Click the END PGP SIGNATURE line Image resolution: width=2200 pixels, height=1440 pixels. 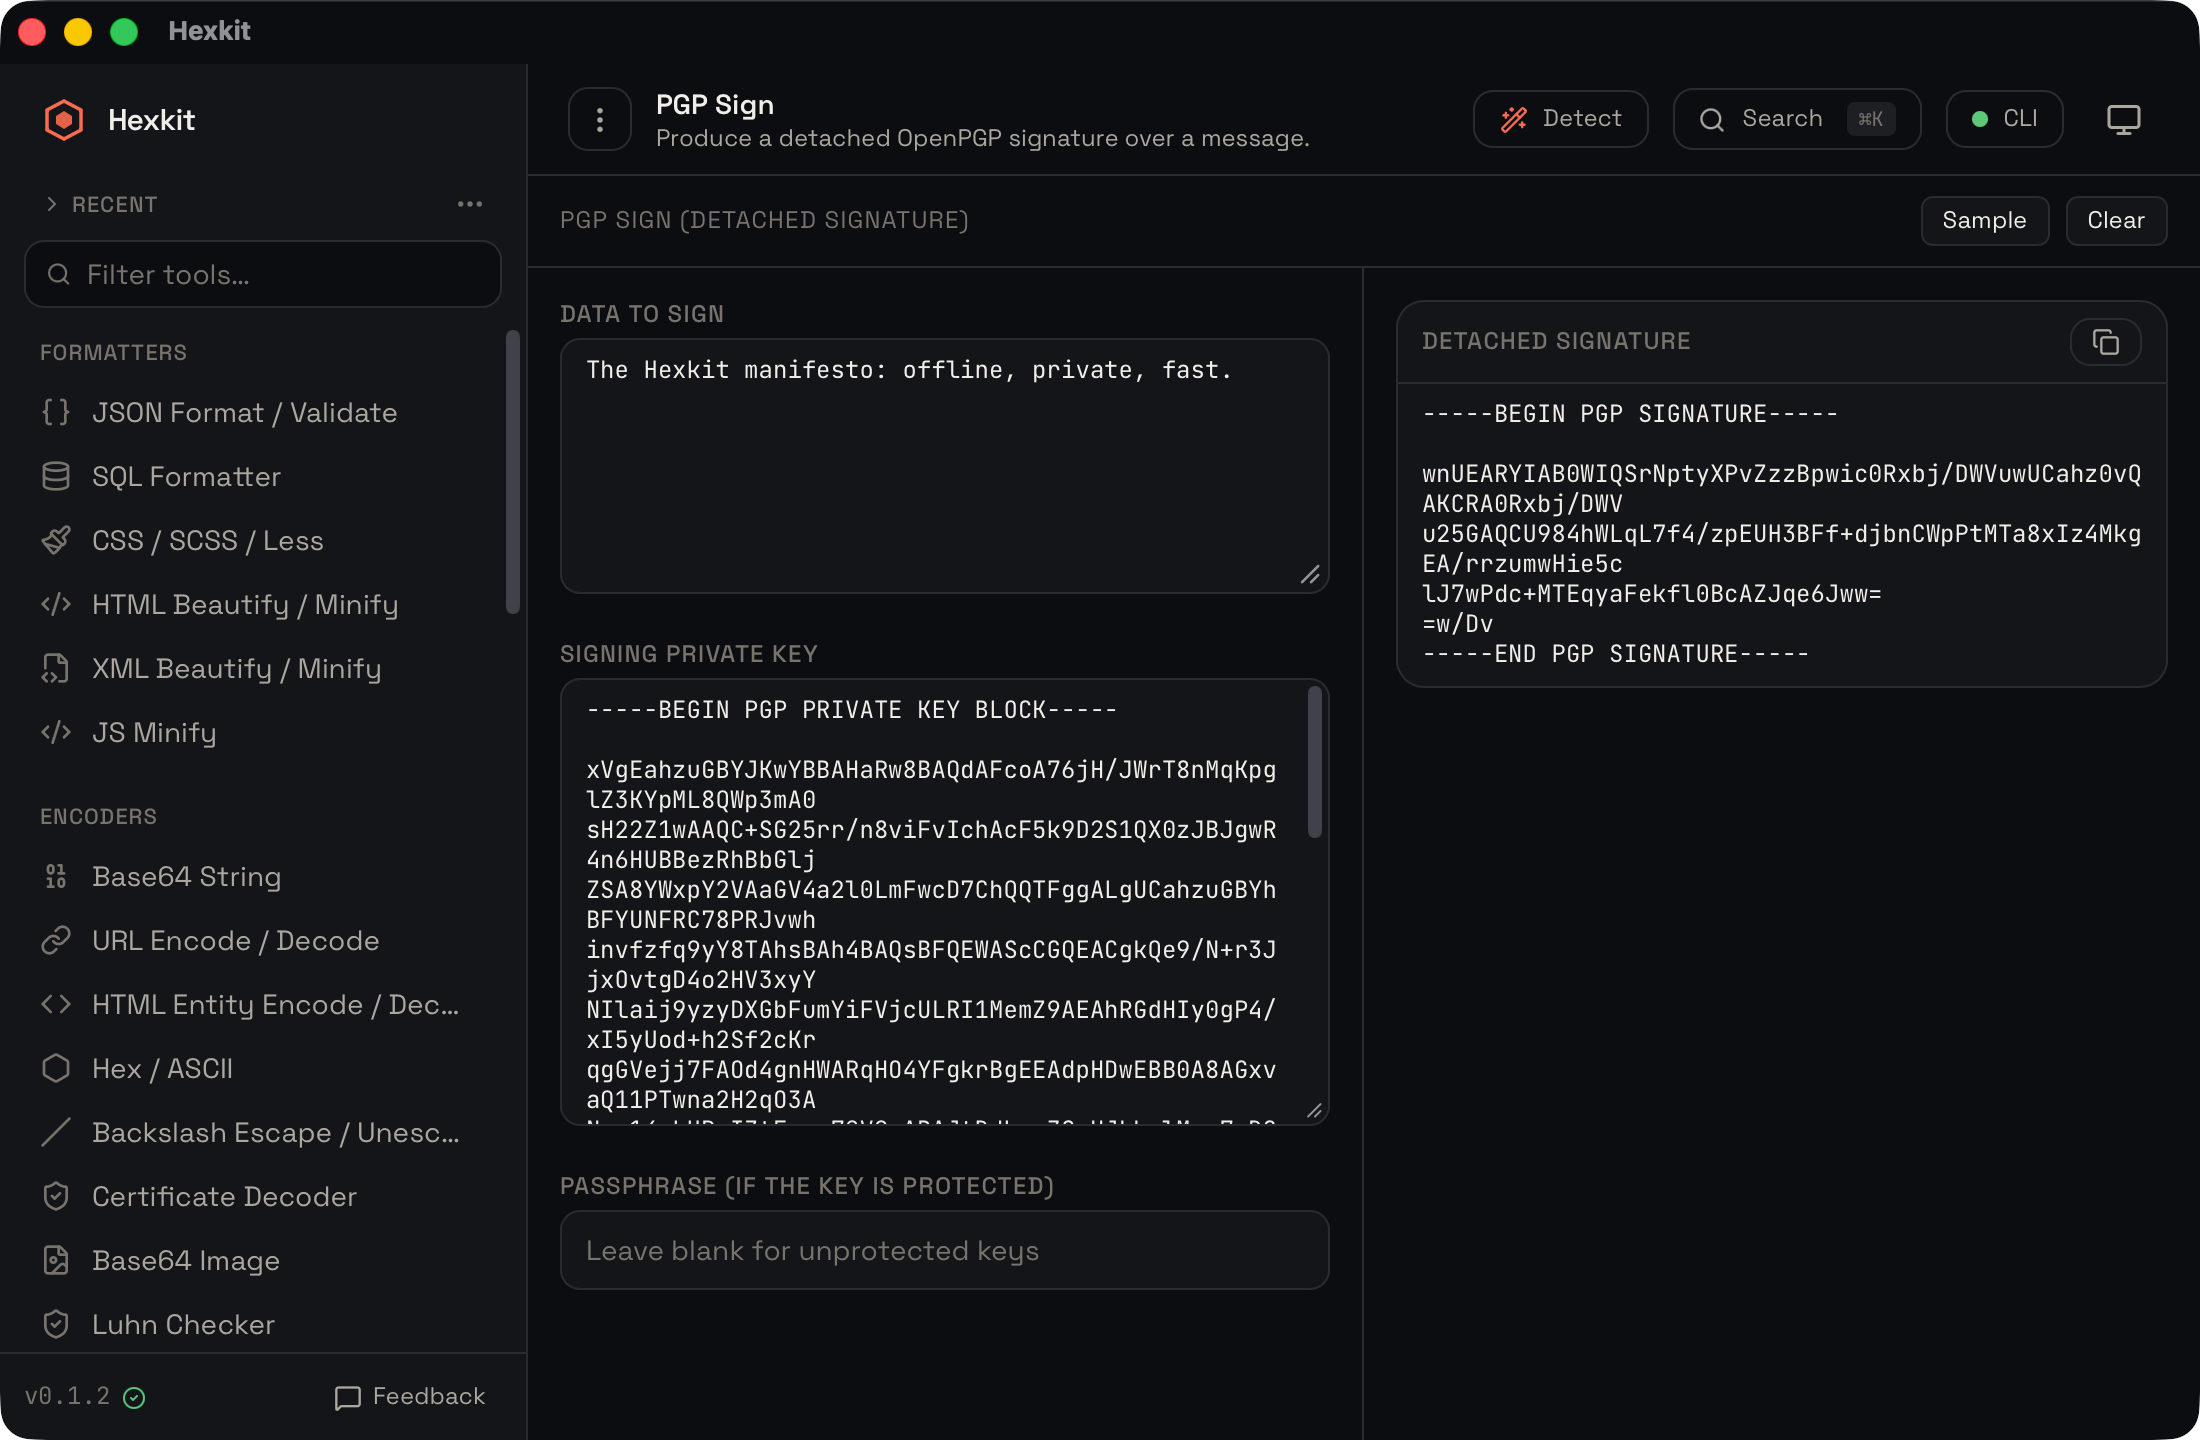coord(1616,654)
